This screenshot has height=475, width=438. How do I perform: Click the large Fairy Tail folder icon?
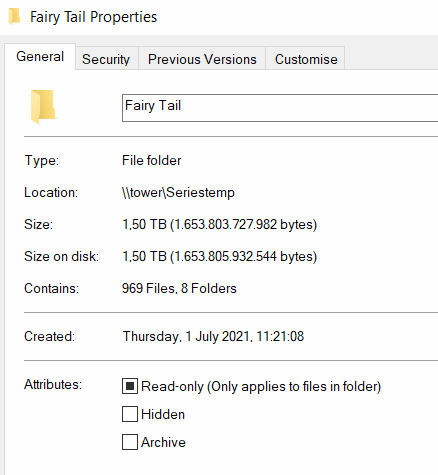click(x=43, y=107)
